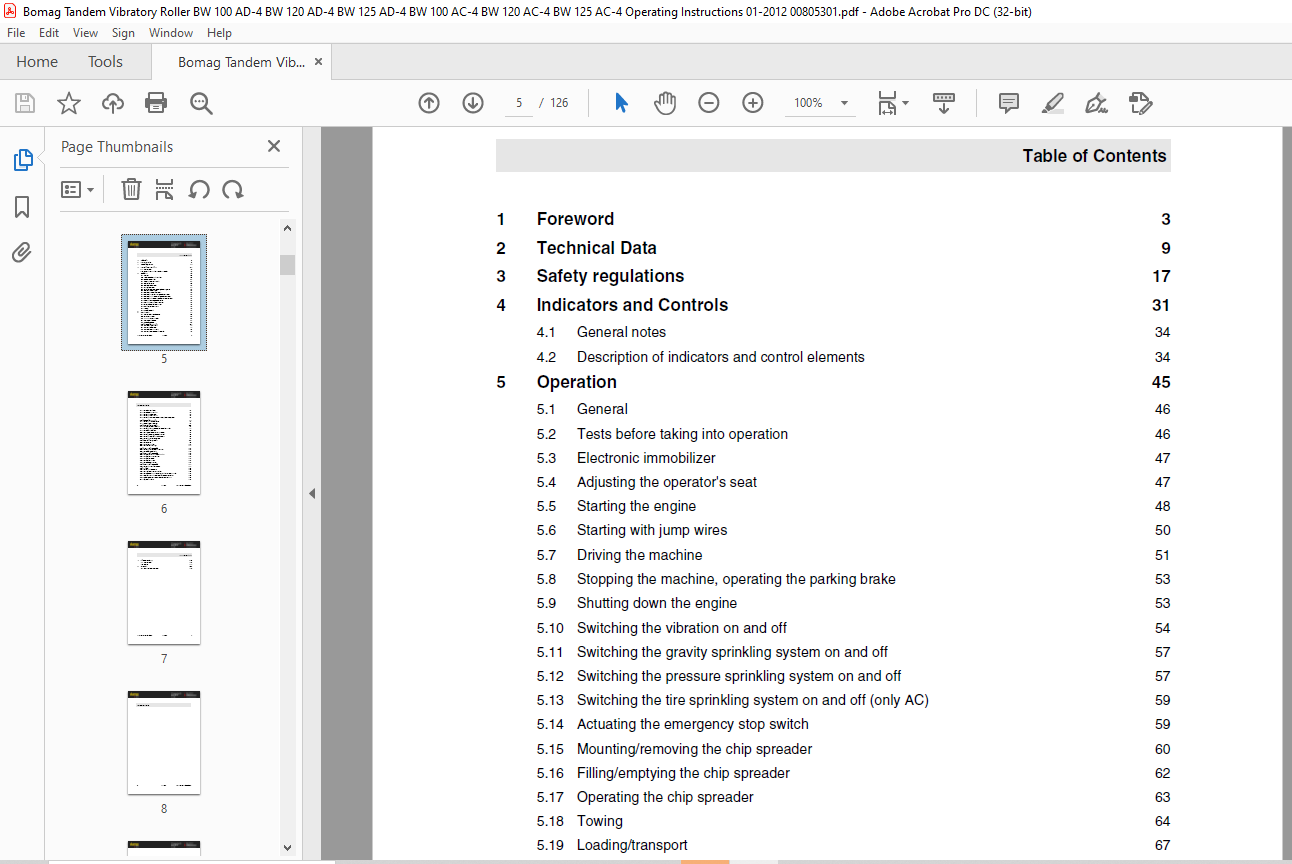1292x864 pixels.
Task: Rotate page counterclockwise
Action: [x=199, y=189]
